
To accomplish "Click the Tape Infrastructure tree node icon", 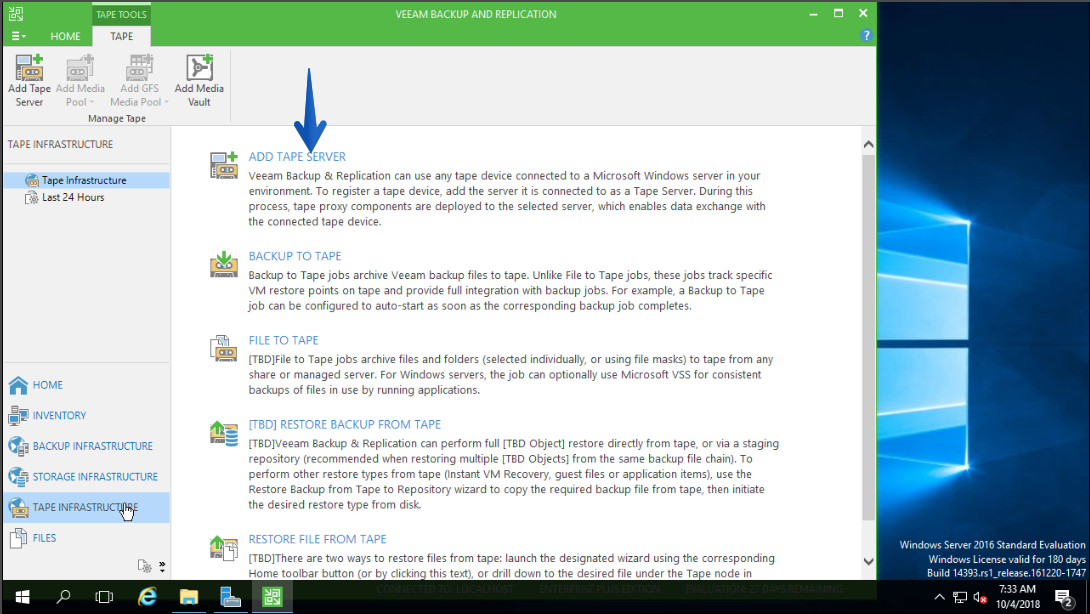I will tap(31, 180).
